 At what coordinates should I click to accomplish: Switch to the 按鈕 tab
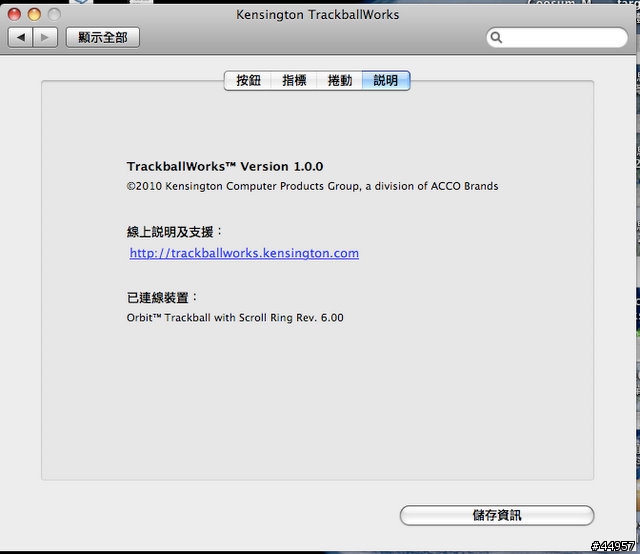[x=248, y=80]
